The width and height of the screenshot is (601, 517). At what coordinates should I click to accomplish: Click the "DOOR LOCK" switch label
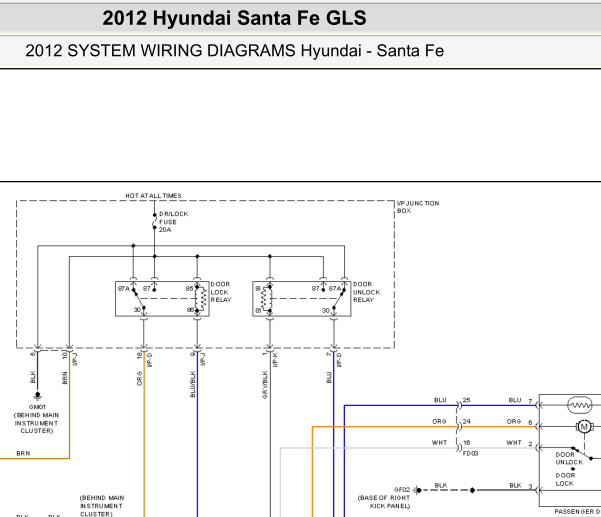point(565,479)
